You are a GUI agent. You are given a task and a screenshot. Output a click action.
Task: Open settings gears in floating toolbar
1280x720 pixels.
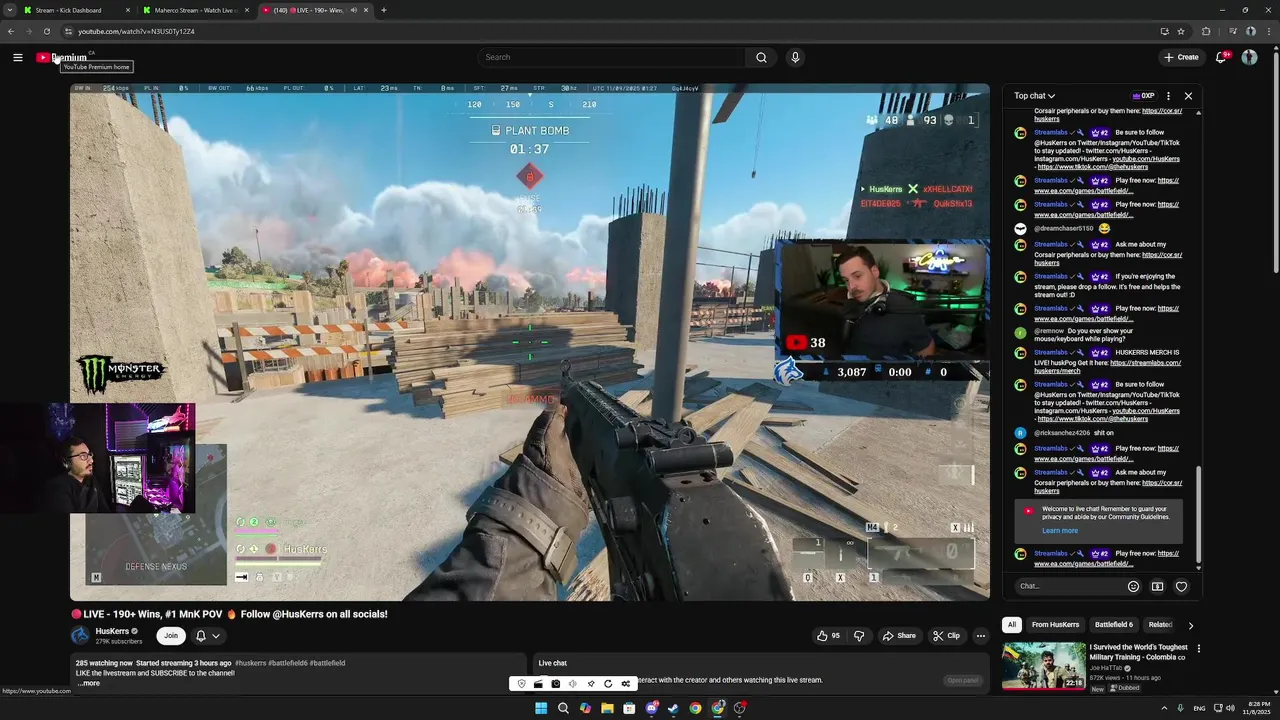[x=626, y=684]
